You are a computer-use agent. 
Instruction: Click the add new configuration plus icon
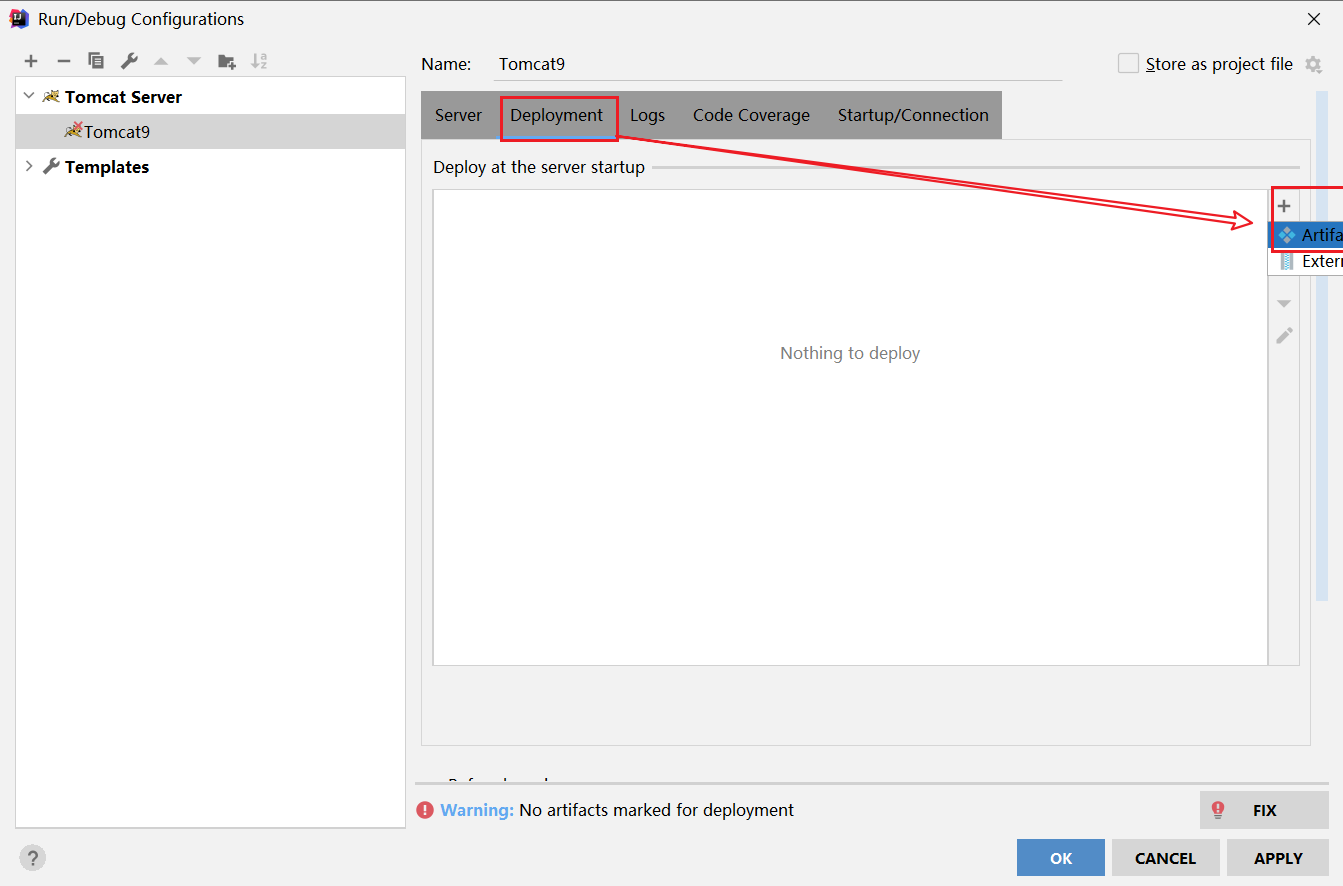(31, 61)
